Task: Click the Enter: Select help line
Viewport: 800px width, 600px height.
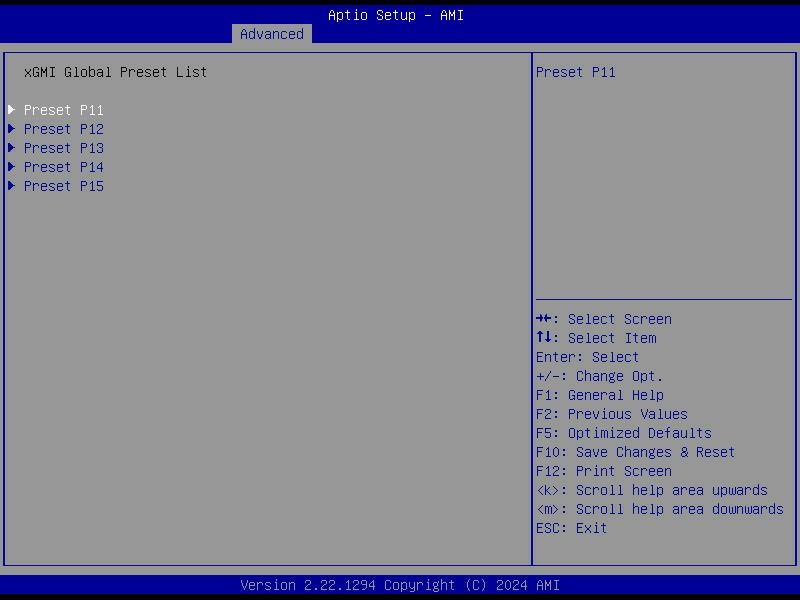Action: (x=587, y=357)
